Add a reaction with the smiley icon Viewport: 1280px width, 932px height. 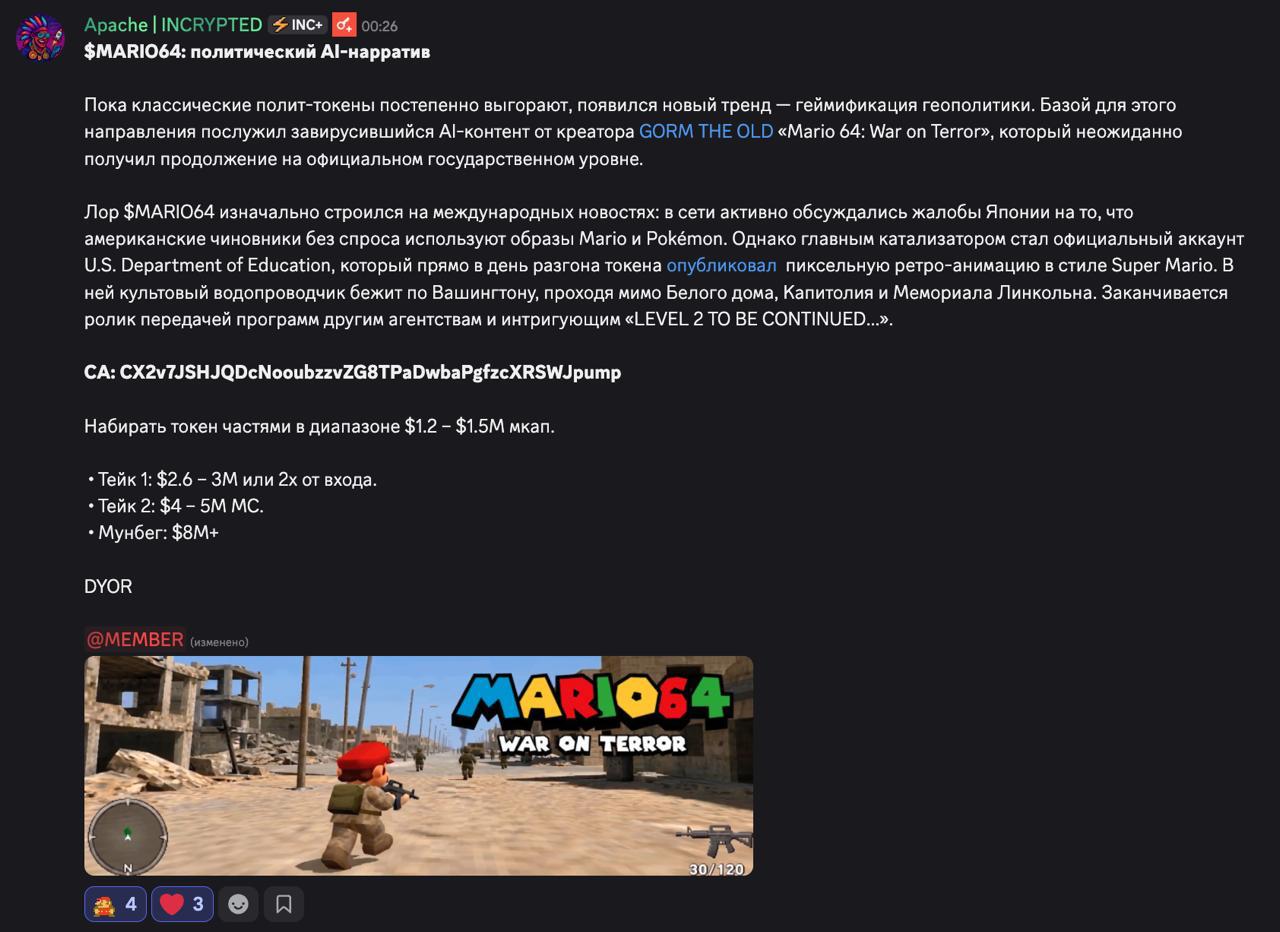coord(238,904)
